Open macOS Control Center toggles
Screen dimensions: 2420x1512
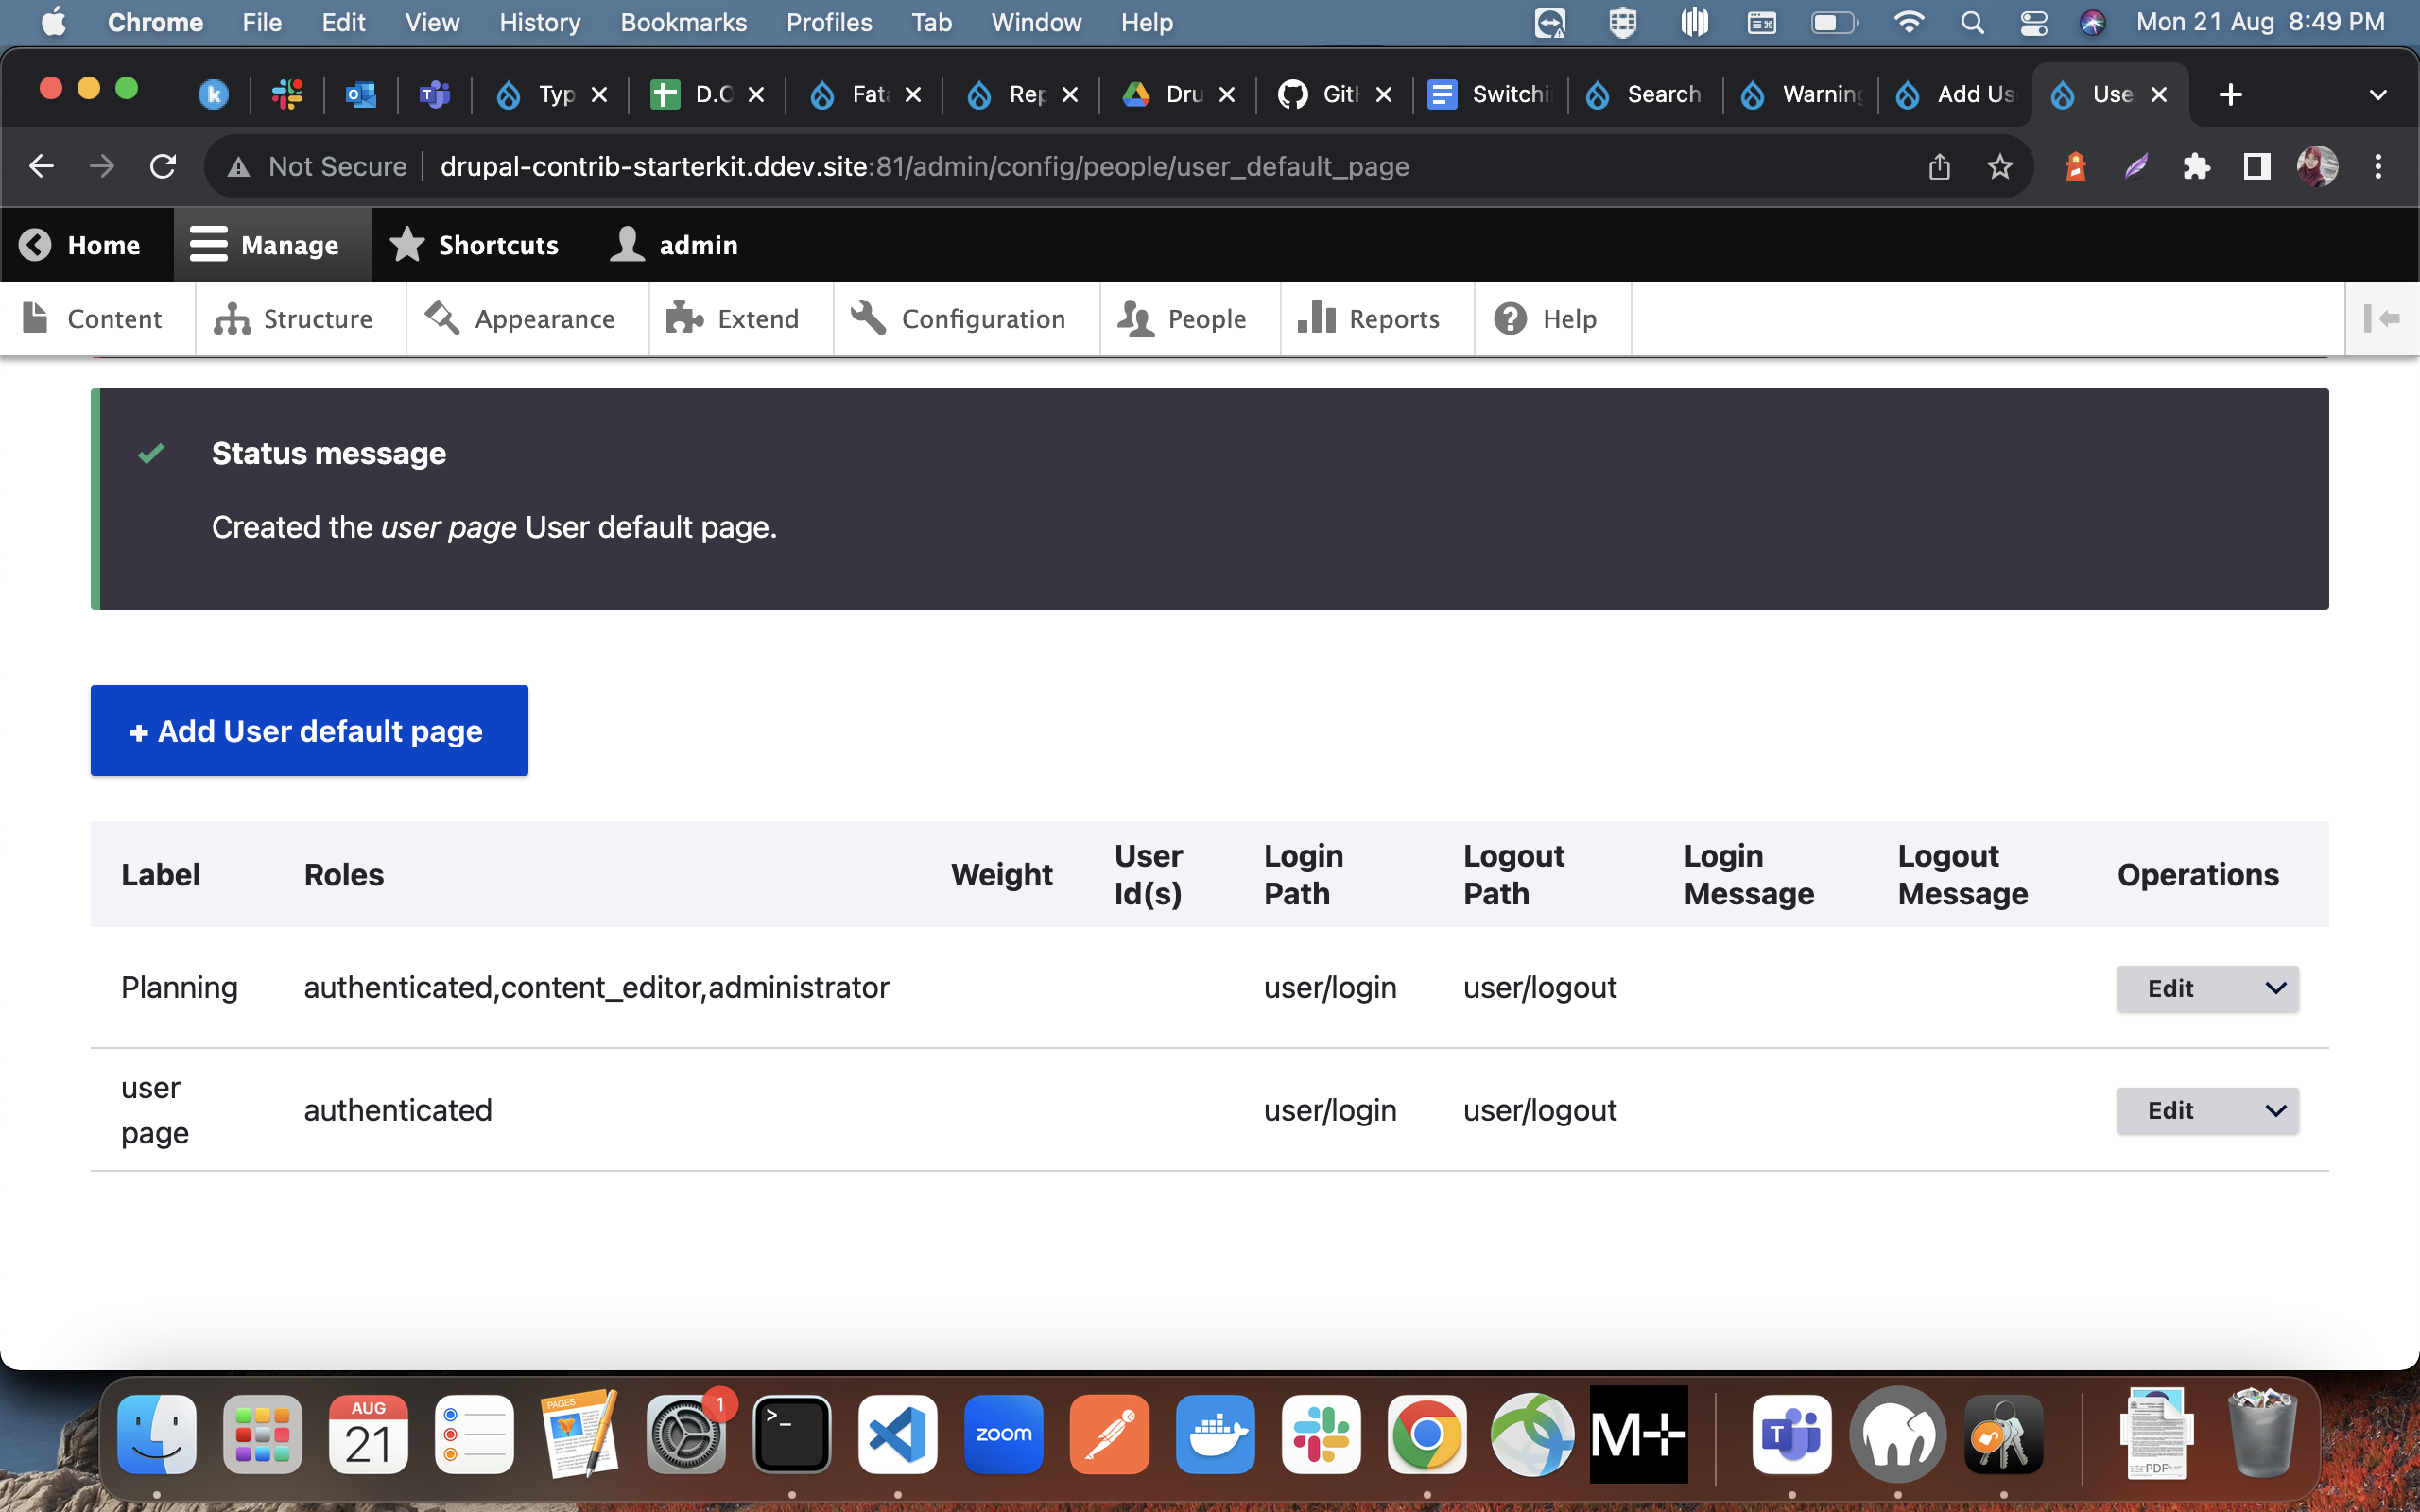pyautogui.click(x=2034, y=22)
